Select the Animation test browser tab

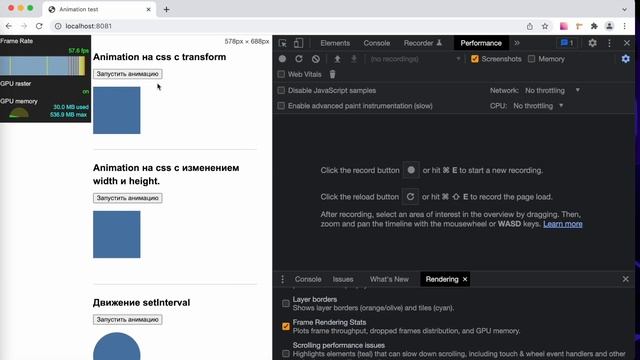(98, 9)
